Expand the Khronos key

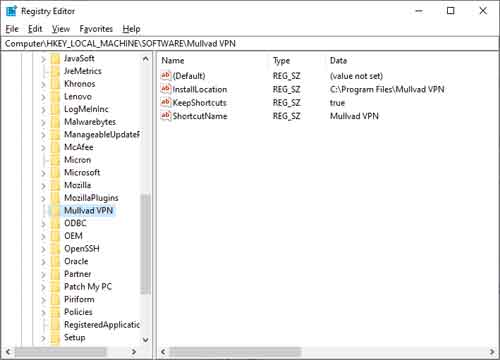(x=43, y=85)
